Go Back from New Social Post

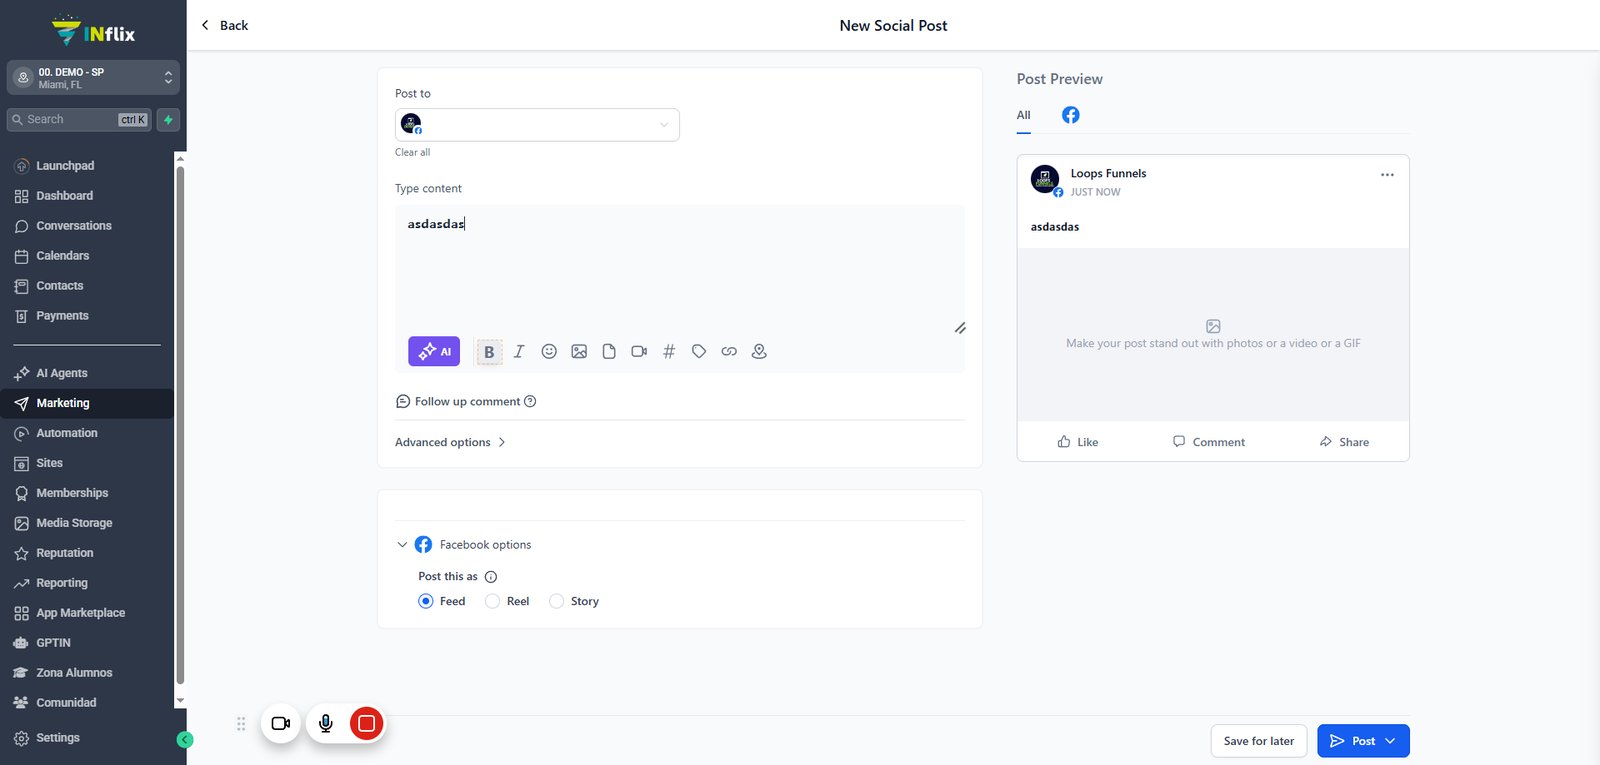pos(225,25)
